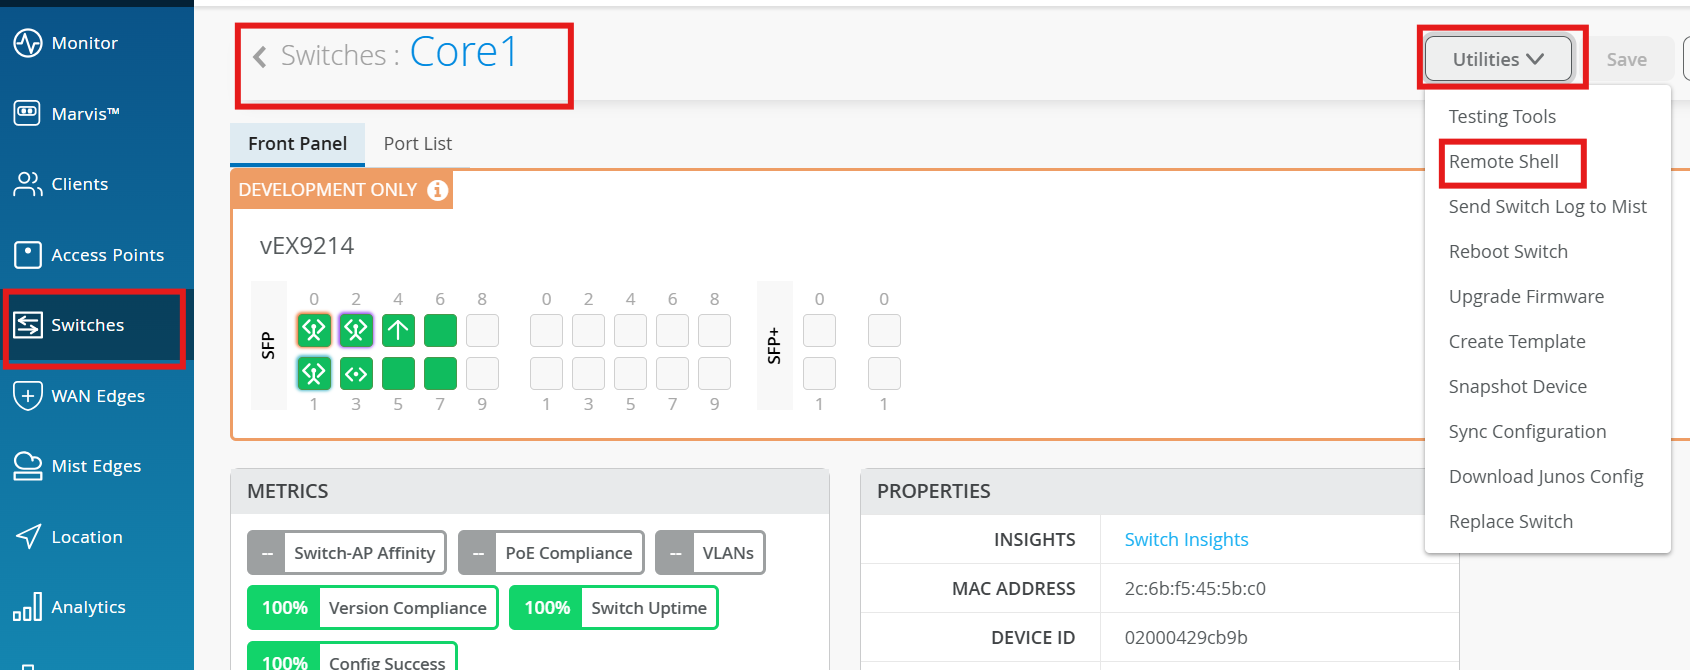1690x670 pixels.
Task: Switch to the Port List tab
Action: click(x=417, y=144)
